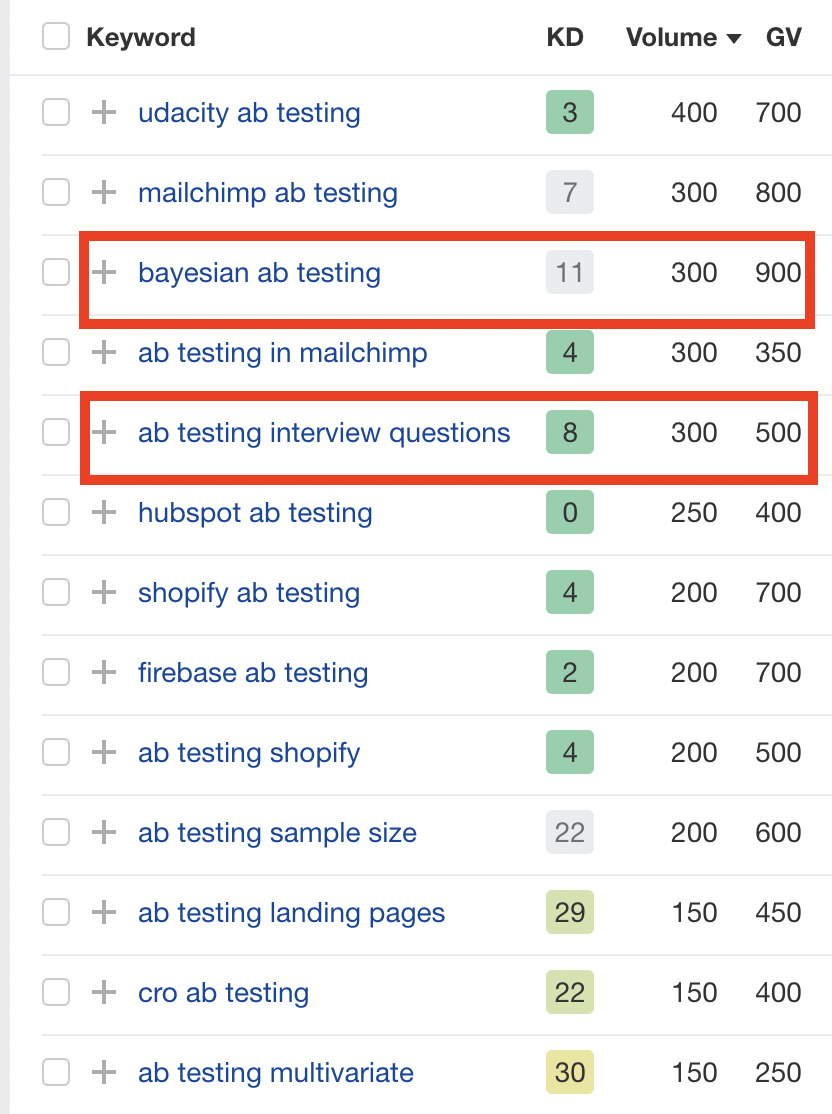Click the KD column header
832x1114 pixels.
(565, 37)
